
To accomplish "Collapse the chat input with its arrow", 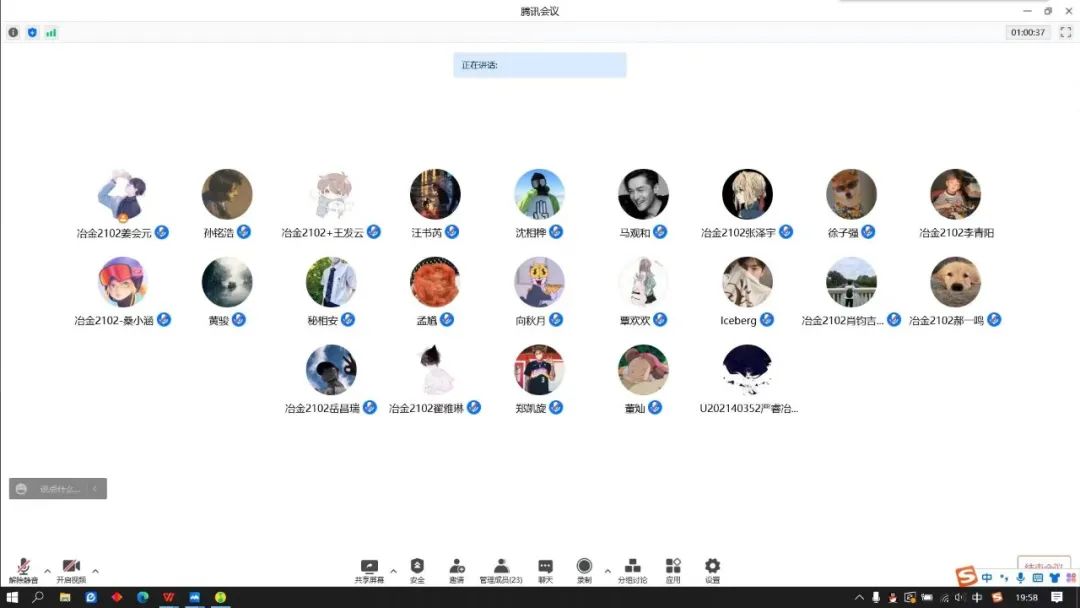I will 95,489.
